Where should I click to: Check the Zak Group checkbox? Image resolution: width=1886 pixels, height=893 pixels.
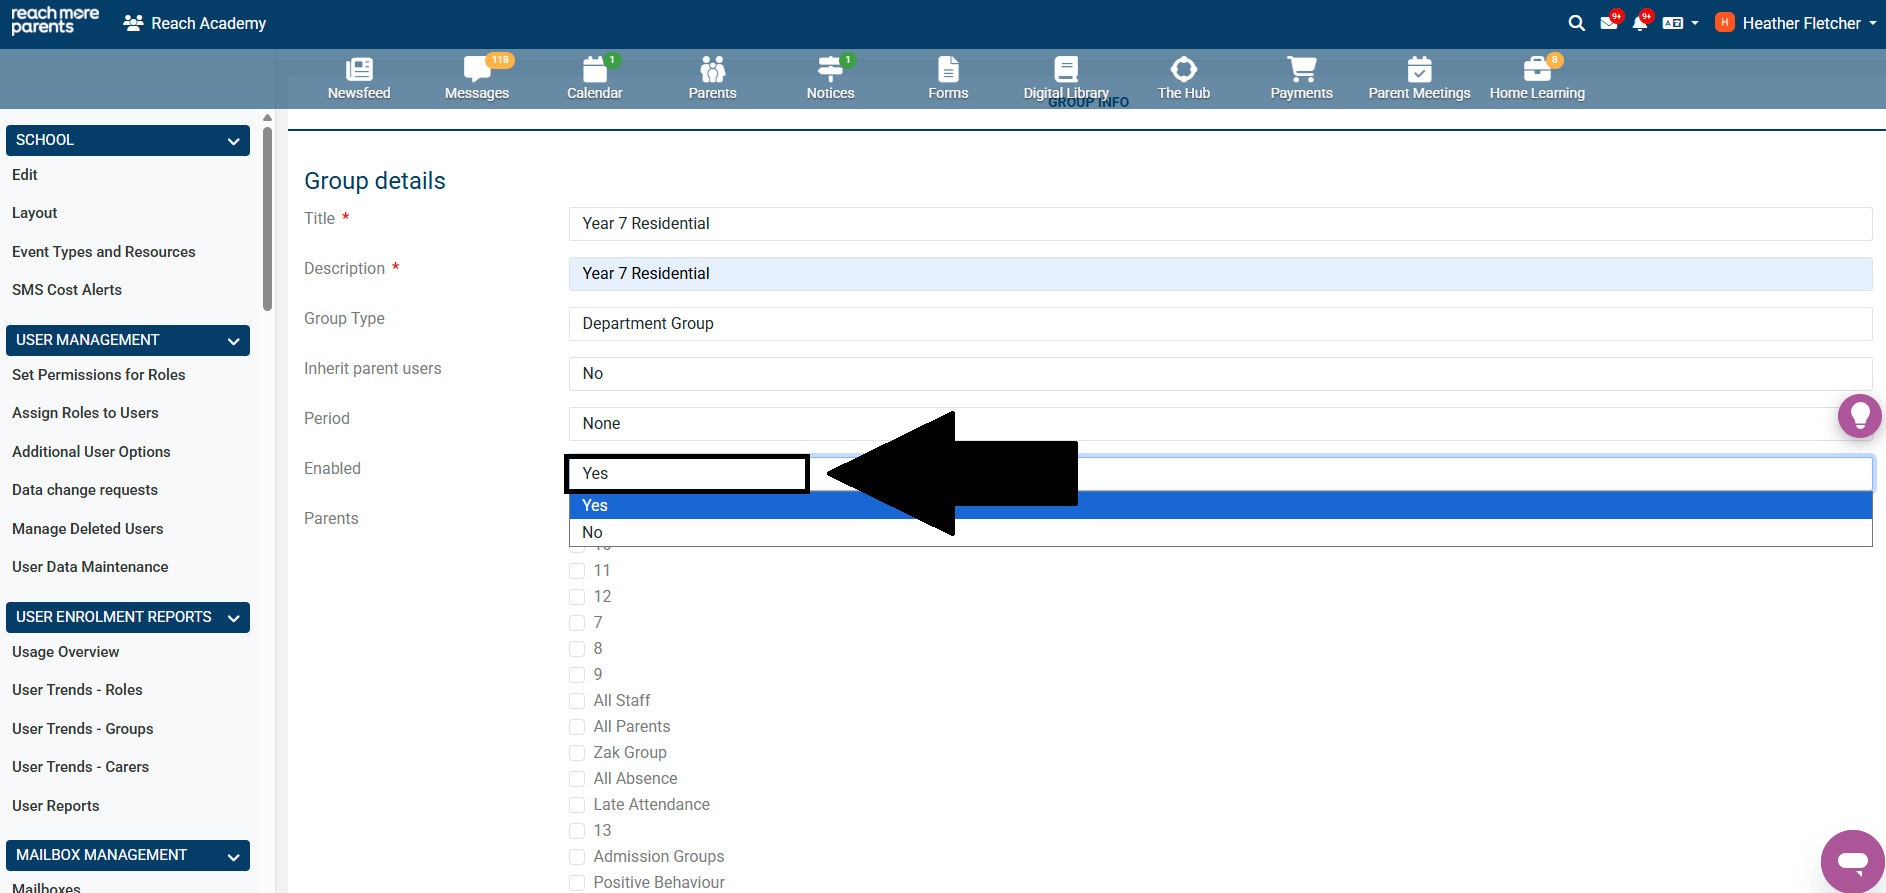577,753
